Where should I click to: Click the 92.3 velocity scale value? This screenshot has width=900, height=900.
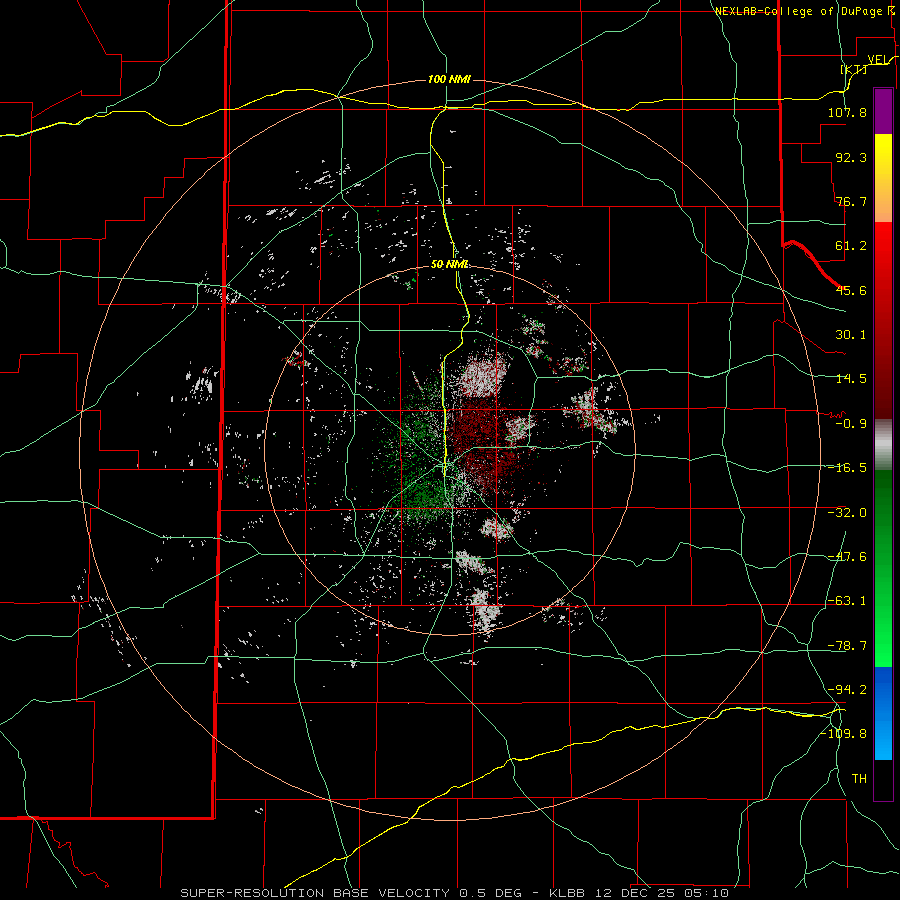pos(851,157)
